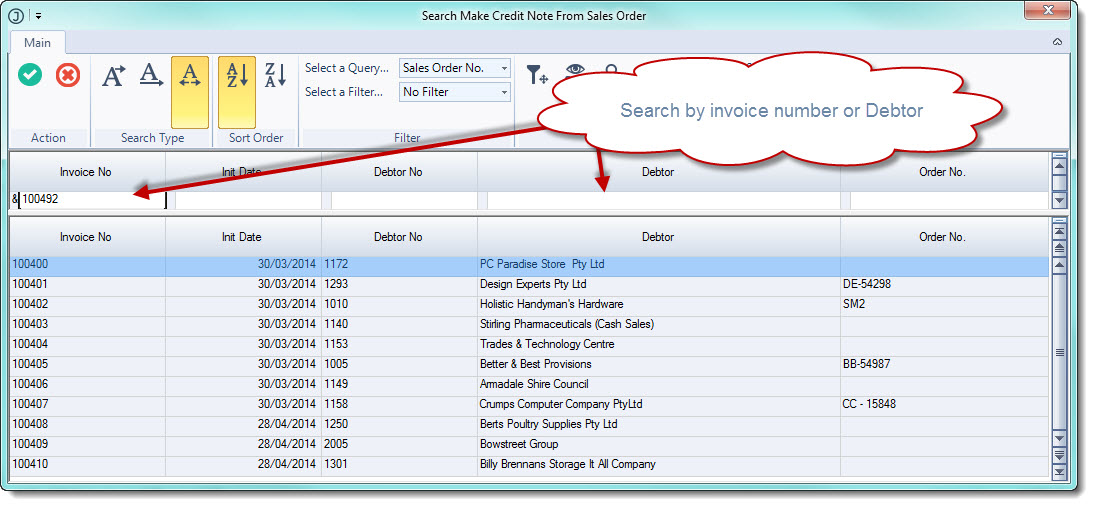Click debtor Billy Brennans Storage It All Company
The image size is (1093, 506).
coord(568,464)
